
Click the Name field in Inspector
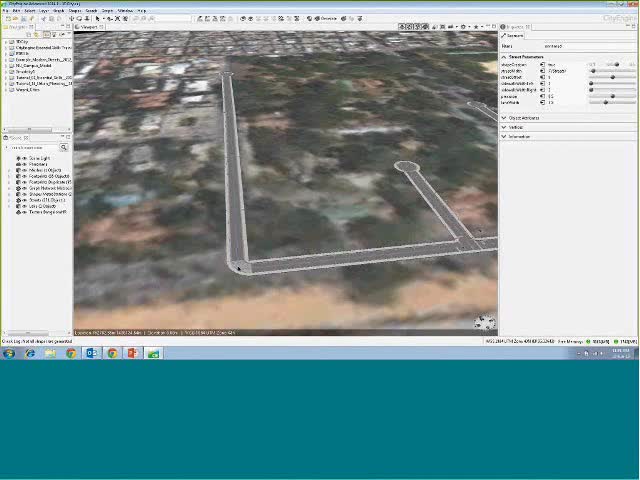589,46
